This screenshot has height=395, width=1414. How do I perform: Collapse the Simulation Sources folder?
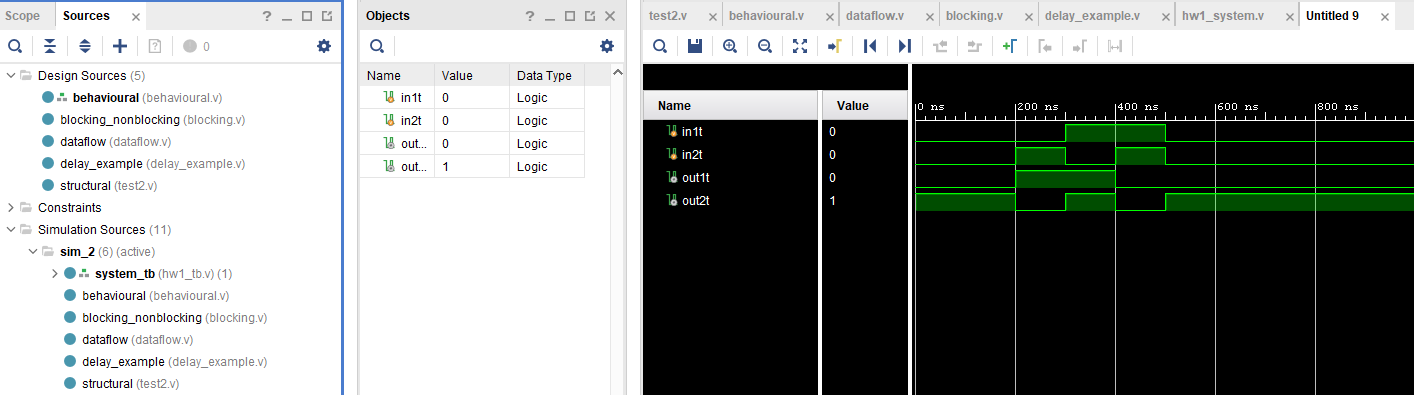[11, 229]
